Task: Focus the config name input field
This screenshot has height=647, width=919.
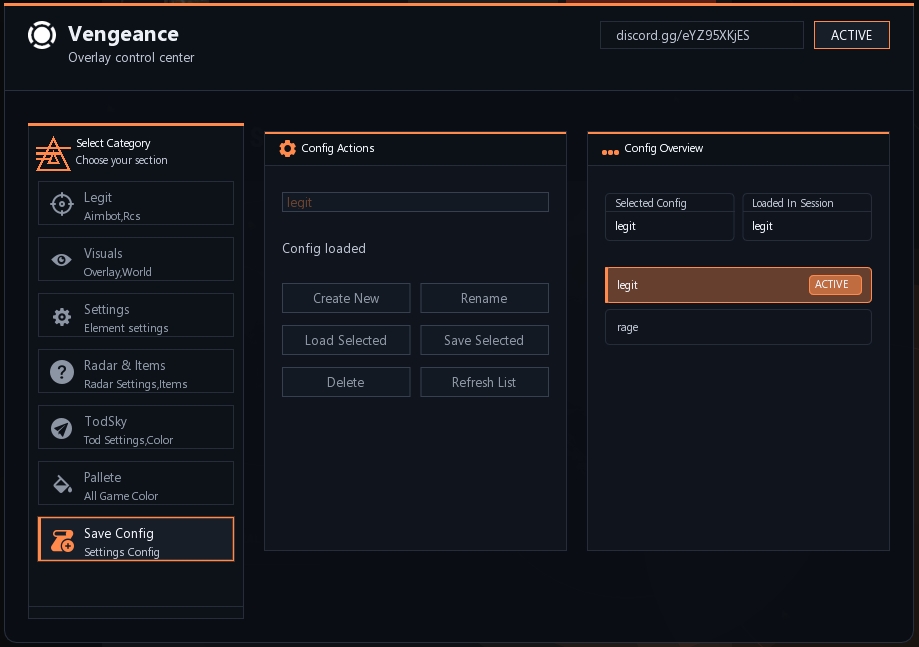Action: pyautogui.click(x=415, y=202)
